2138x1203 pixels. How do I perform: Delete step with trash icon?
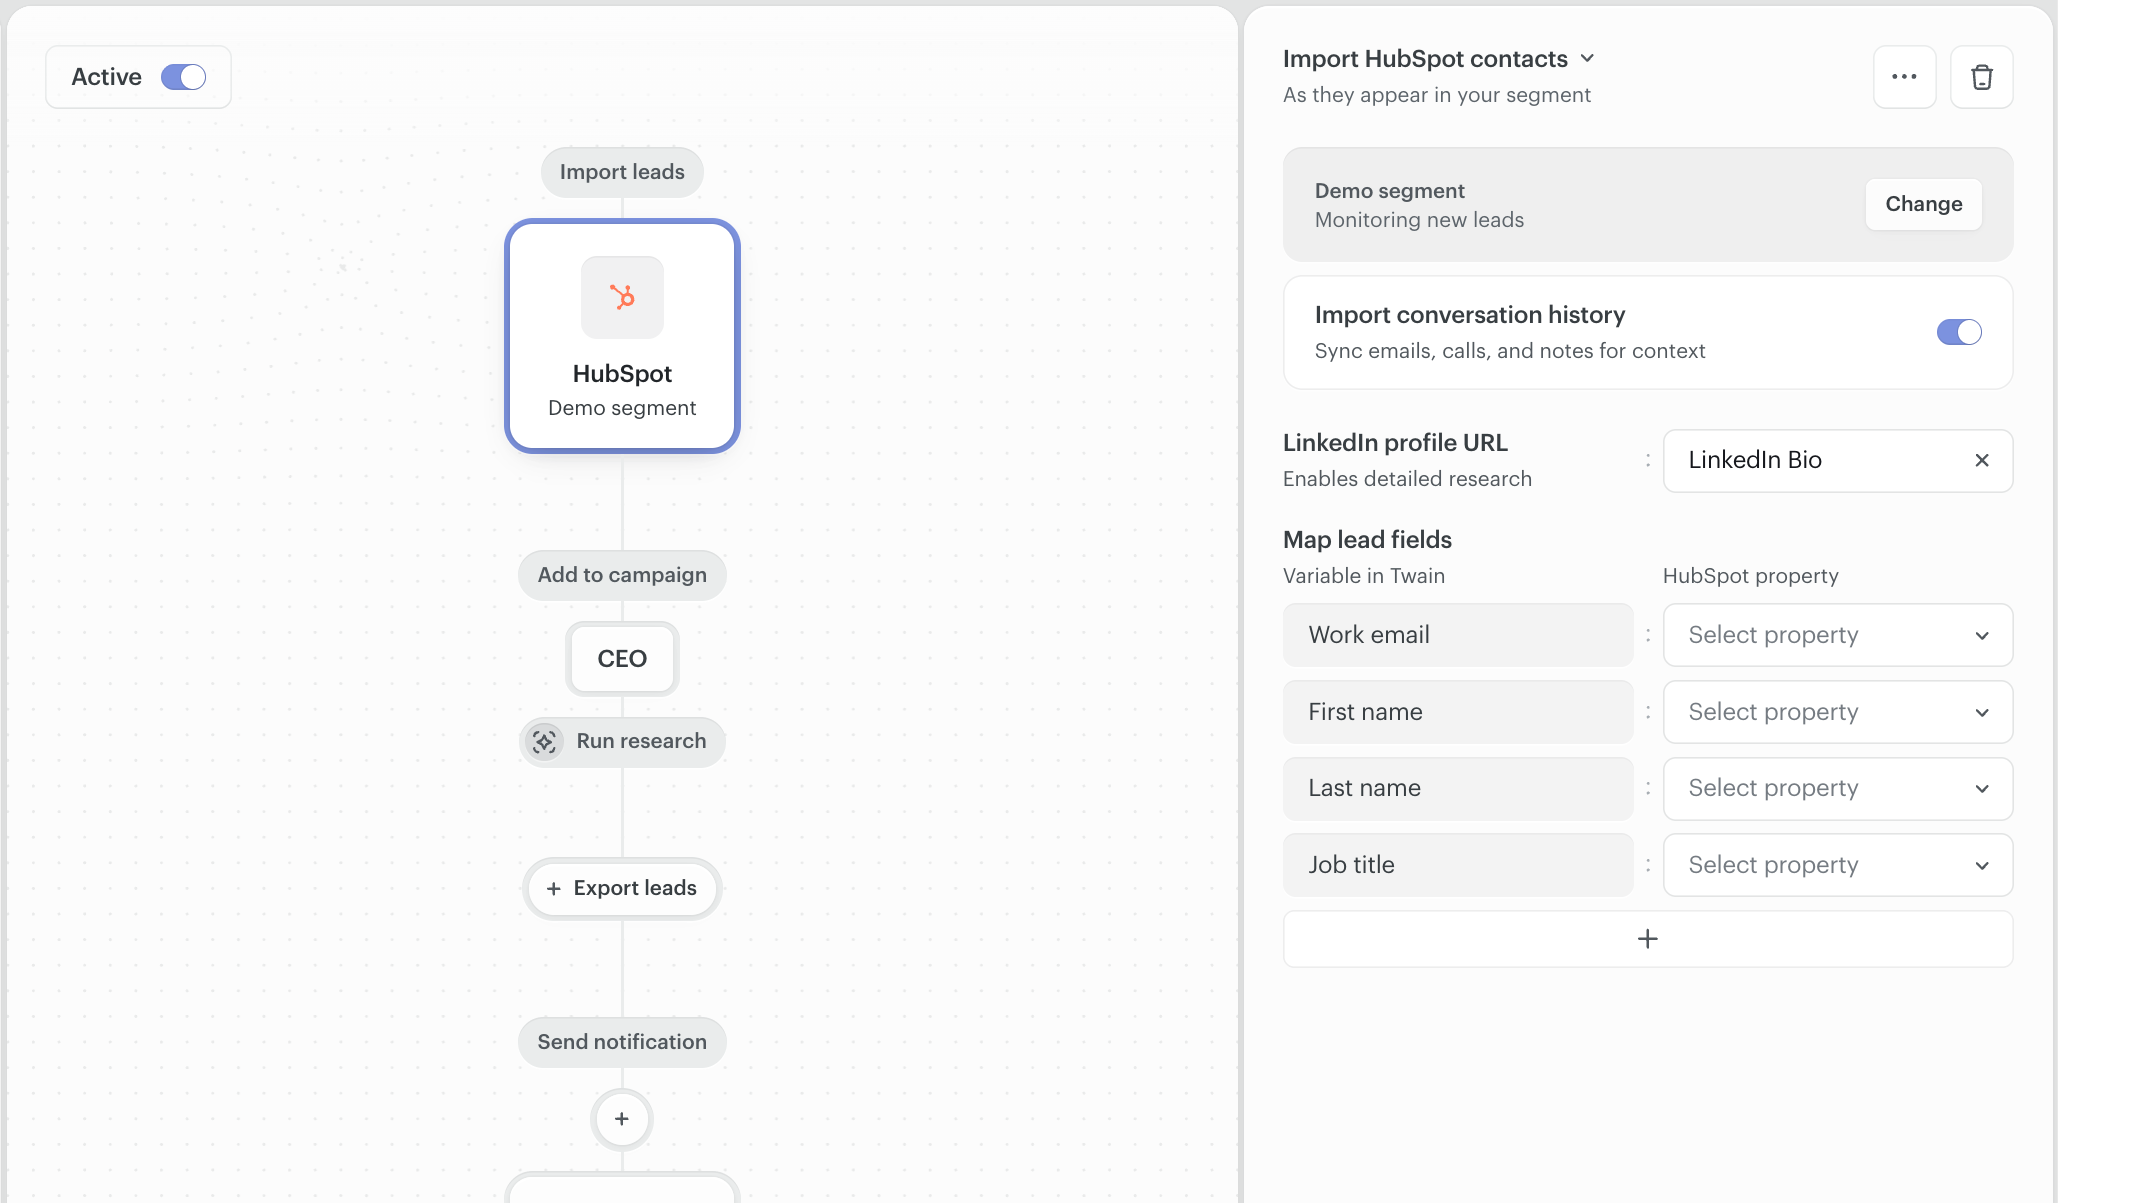point(1981,77)
